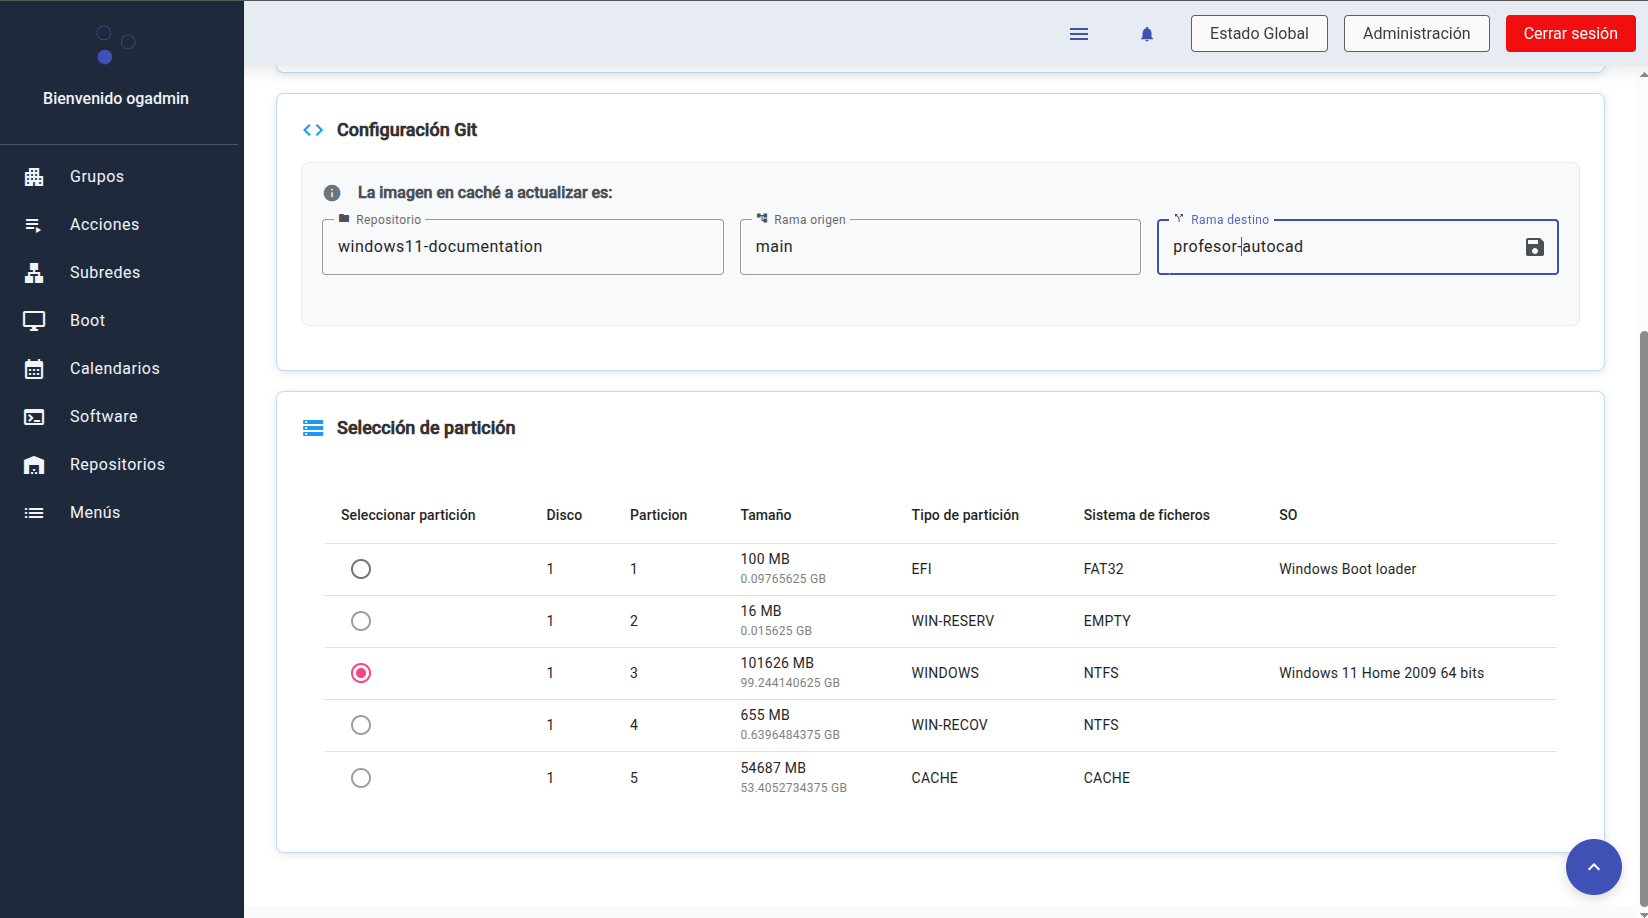1648x918 pixels.
Task: Open the notifications bell
Action: pyautogui.click(x=1147, y=34)
